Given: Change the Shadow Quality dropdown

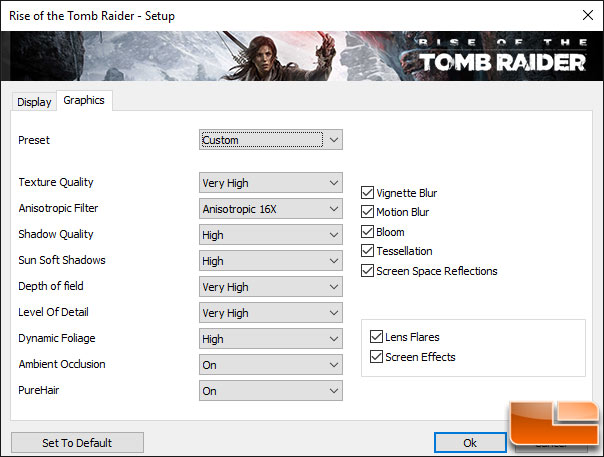Looking at the screenshot, I should click(x=270, y=235).
